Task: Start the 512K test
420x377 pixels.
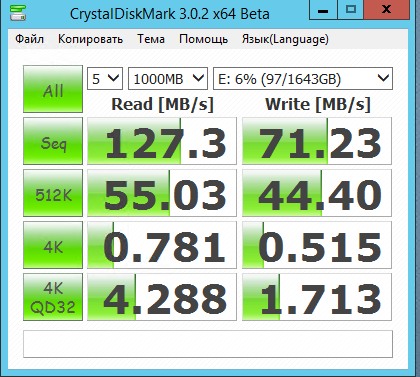Action: 53,193
